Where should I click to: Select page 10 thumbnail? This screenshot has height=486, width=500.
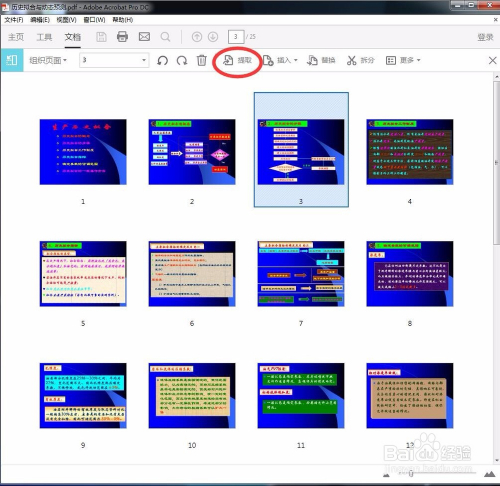(x=192, y=396)
